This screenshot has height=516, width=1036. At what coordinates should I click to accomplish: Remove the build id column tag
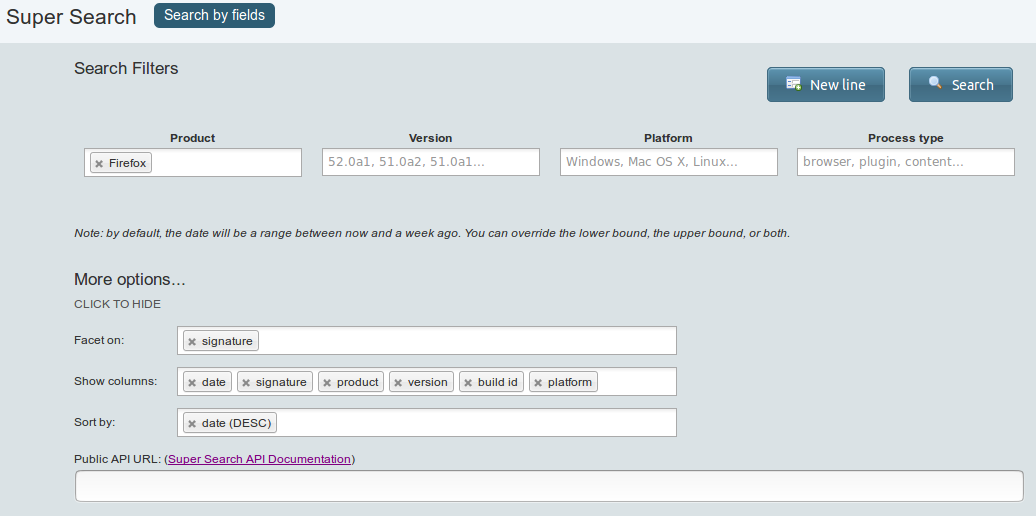[x=468, y=383]
